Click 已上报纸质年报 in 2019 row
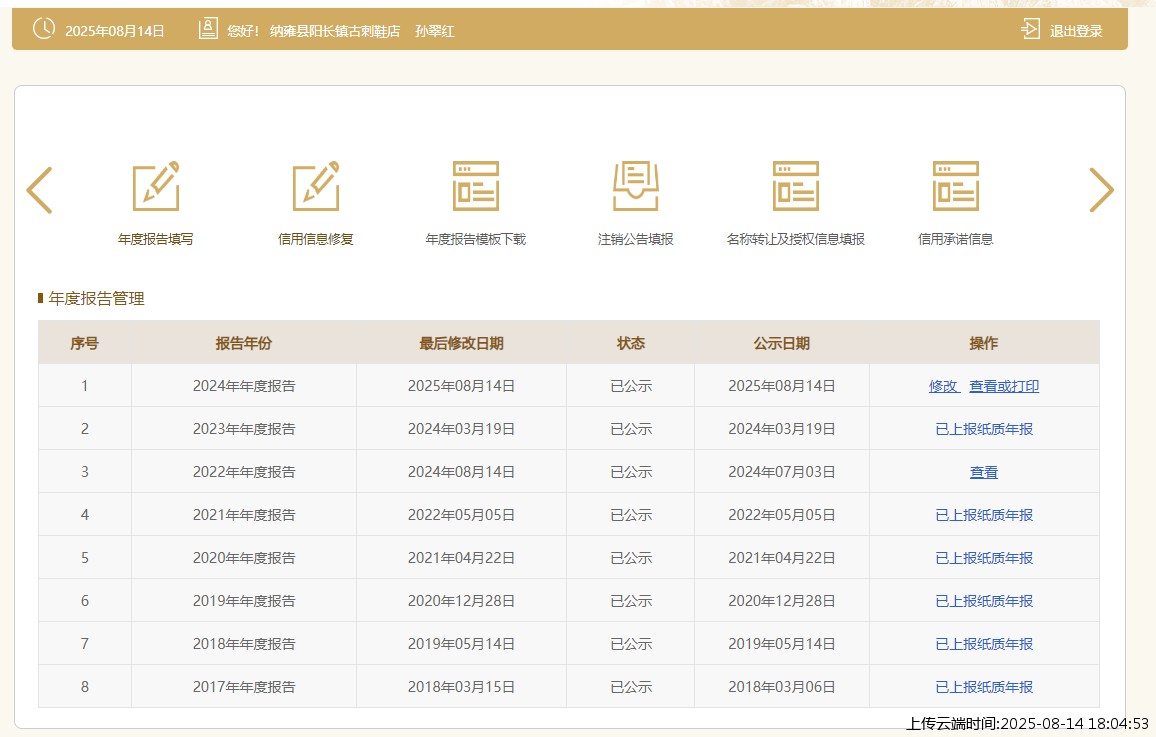Image resolution: width=1156 pixels, height=737 pixels. 983,601
